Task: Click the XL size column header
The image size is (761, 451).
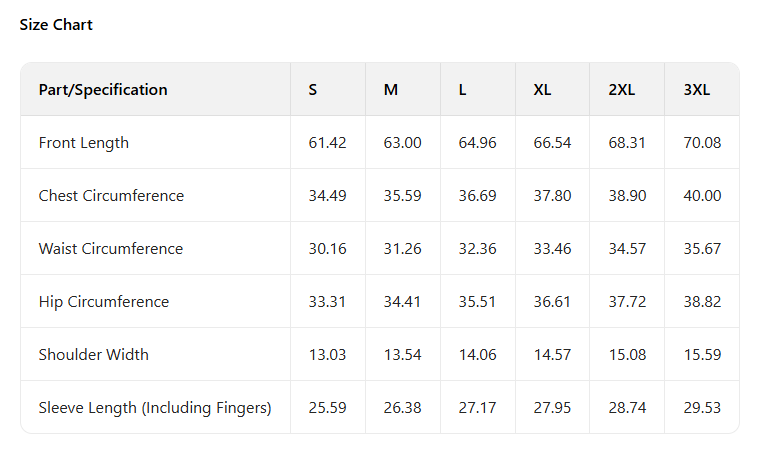Action: coord(542,90)
